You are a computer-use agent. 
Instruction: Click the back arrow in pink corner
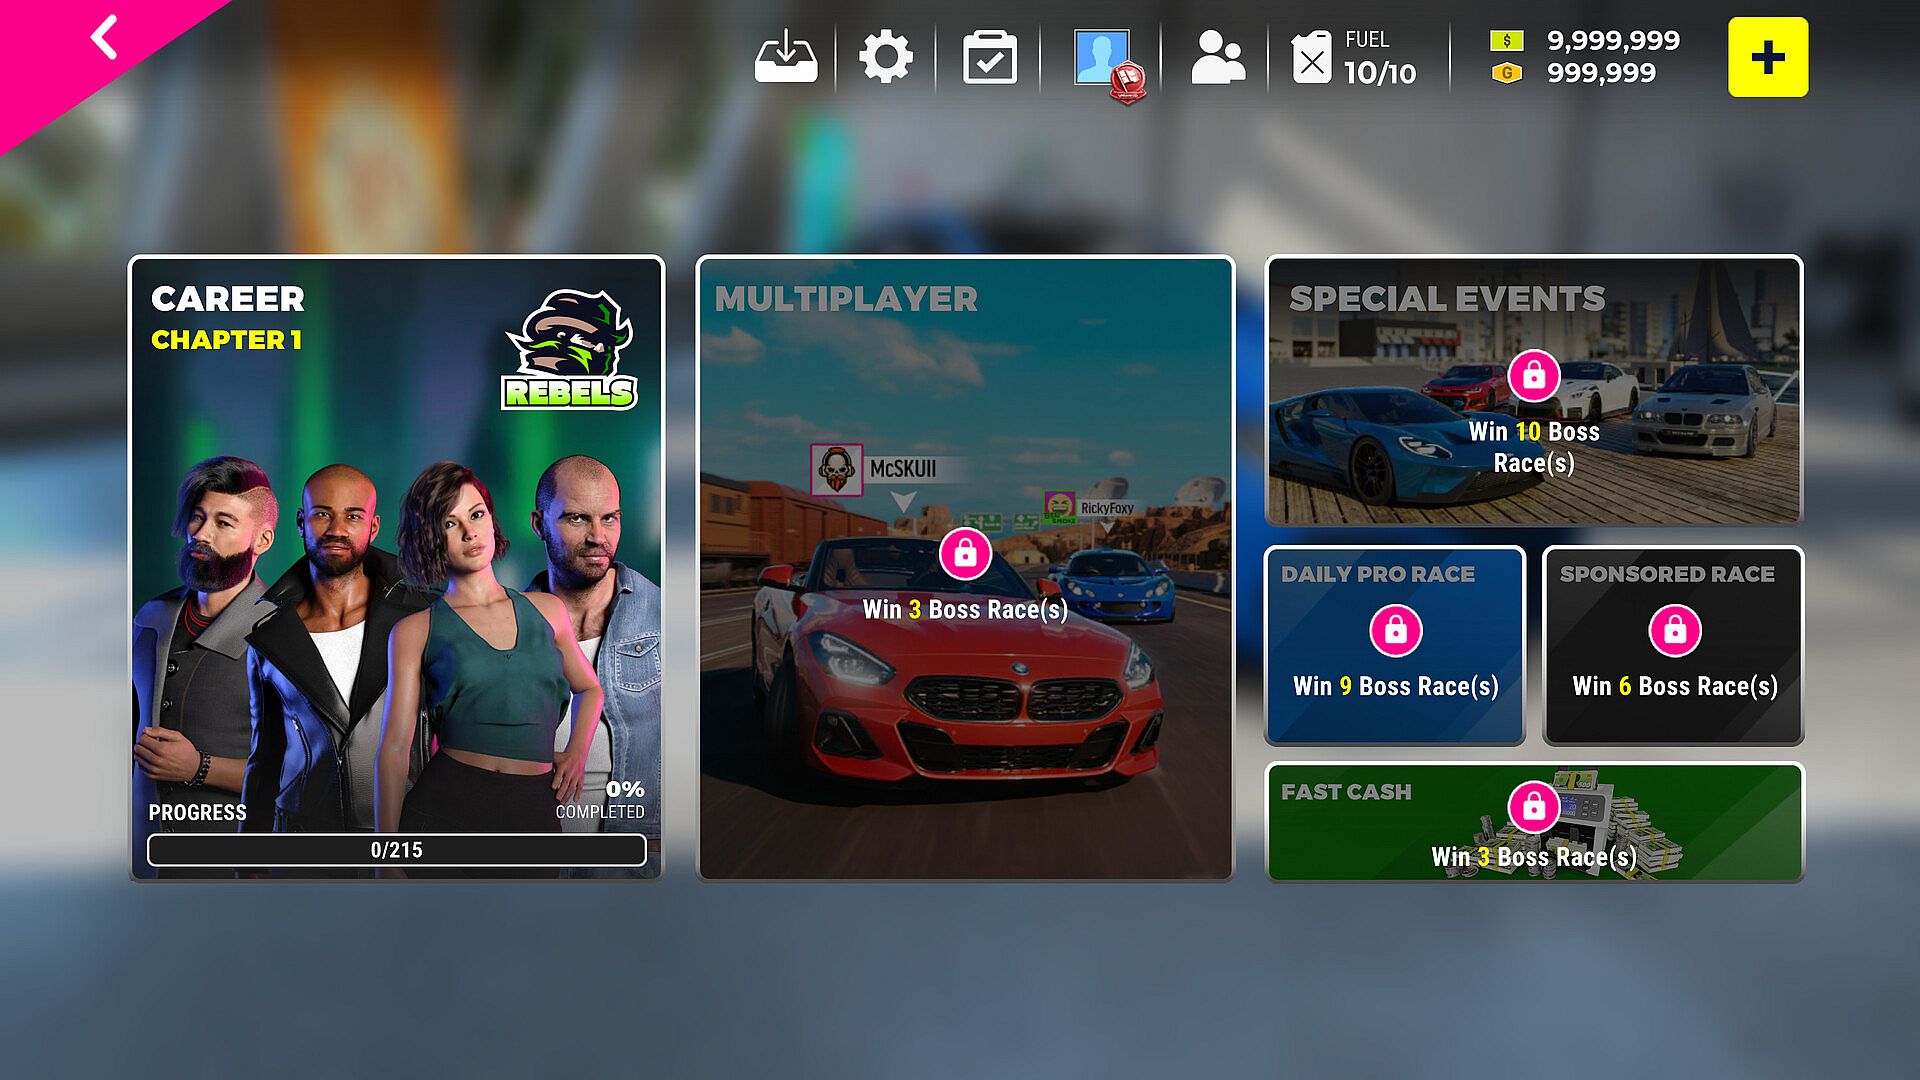[x=104, y=38]
